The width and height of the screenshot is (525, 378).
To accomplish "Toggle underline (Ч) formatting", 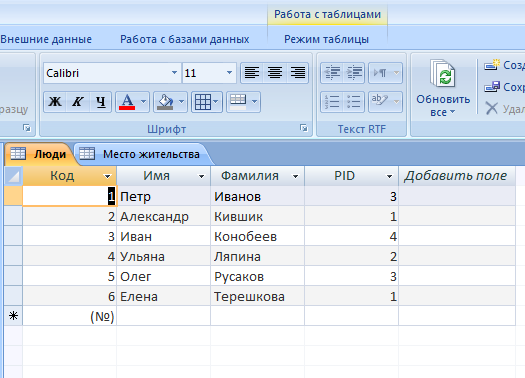I will click(100, 102).
